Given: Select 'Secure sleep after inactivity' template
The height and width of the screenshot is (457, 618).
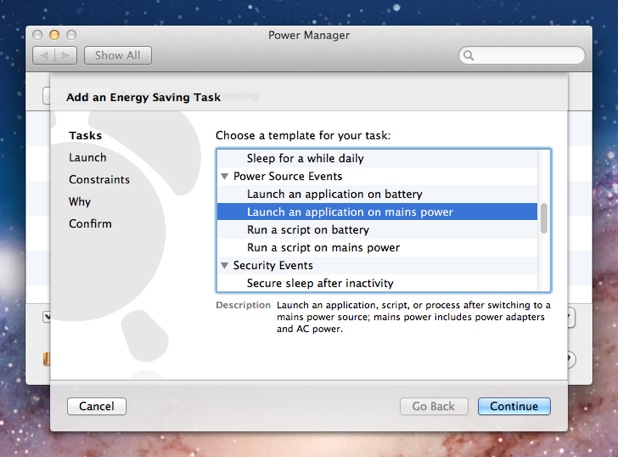Looking at the screenshot, I should 377,283.
